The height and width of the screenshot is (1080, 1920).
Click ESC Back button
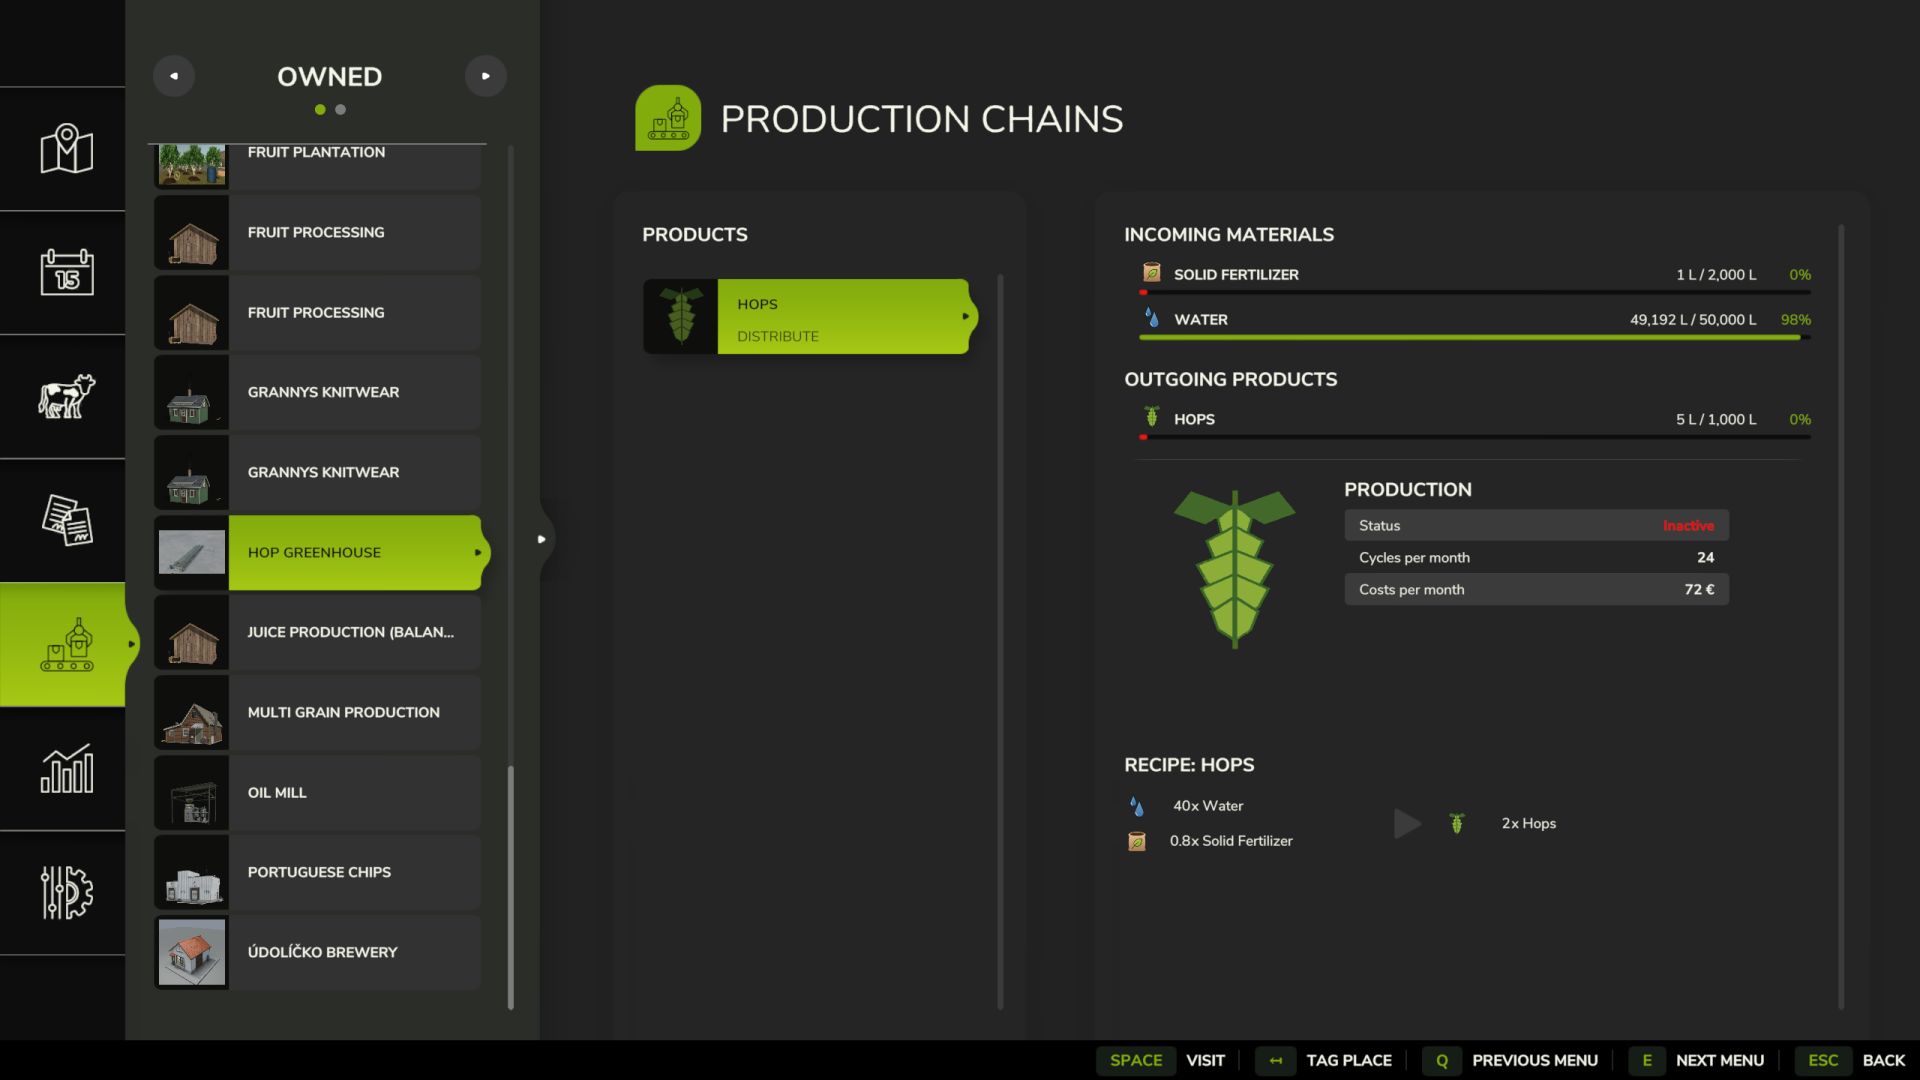1851,1060
